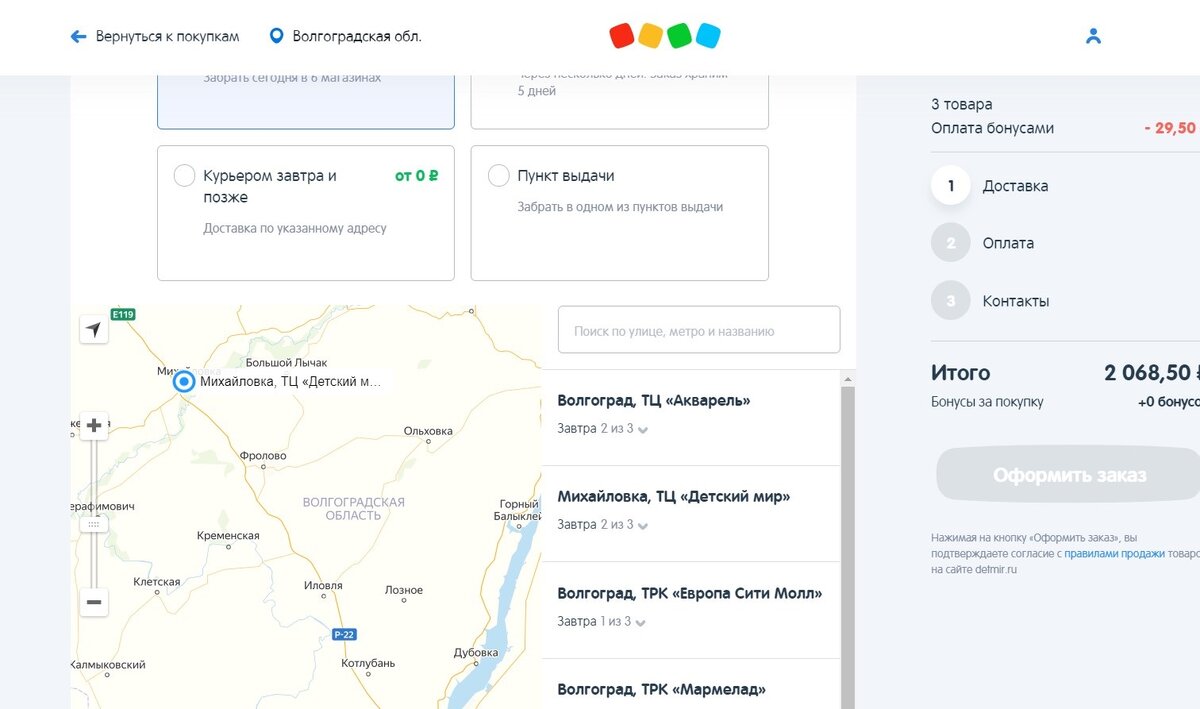Click the geolocation arrow on the map
1200x709 pixels.
point(92,327)
